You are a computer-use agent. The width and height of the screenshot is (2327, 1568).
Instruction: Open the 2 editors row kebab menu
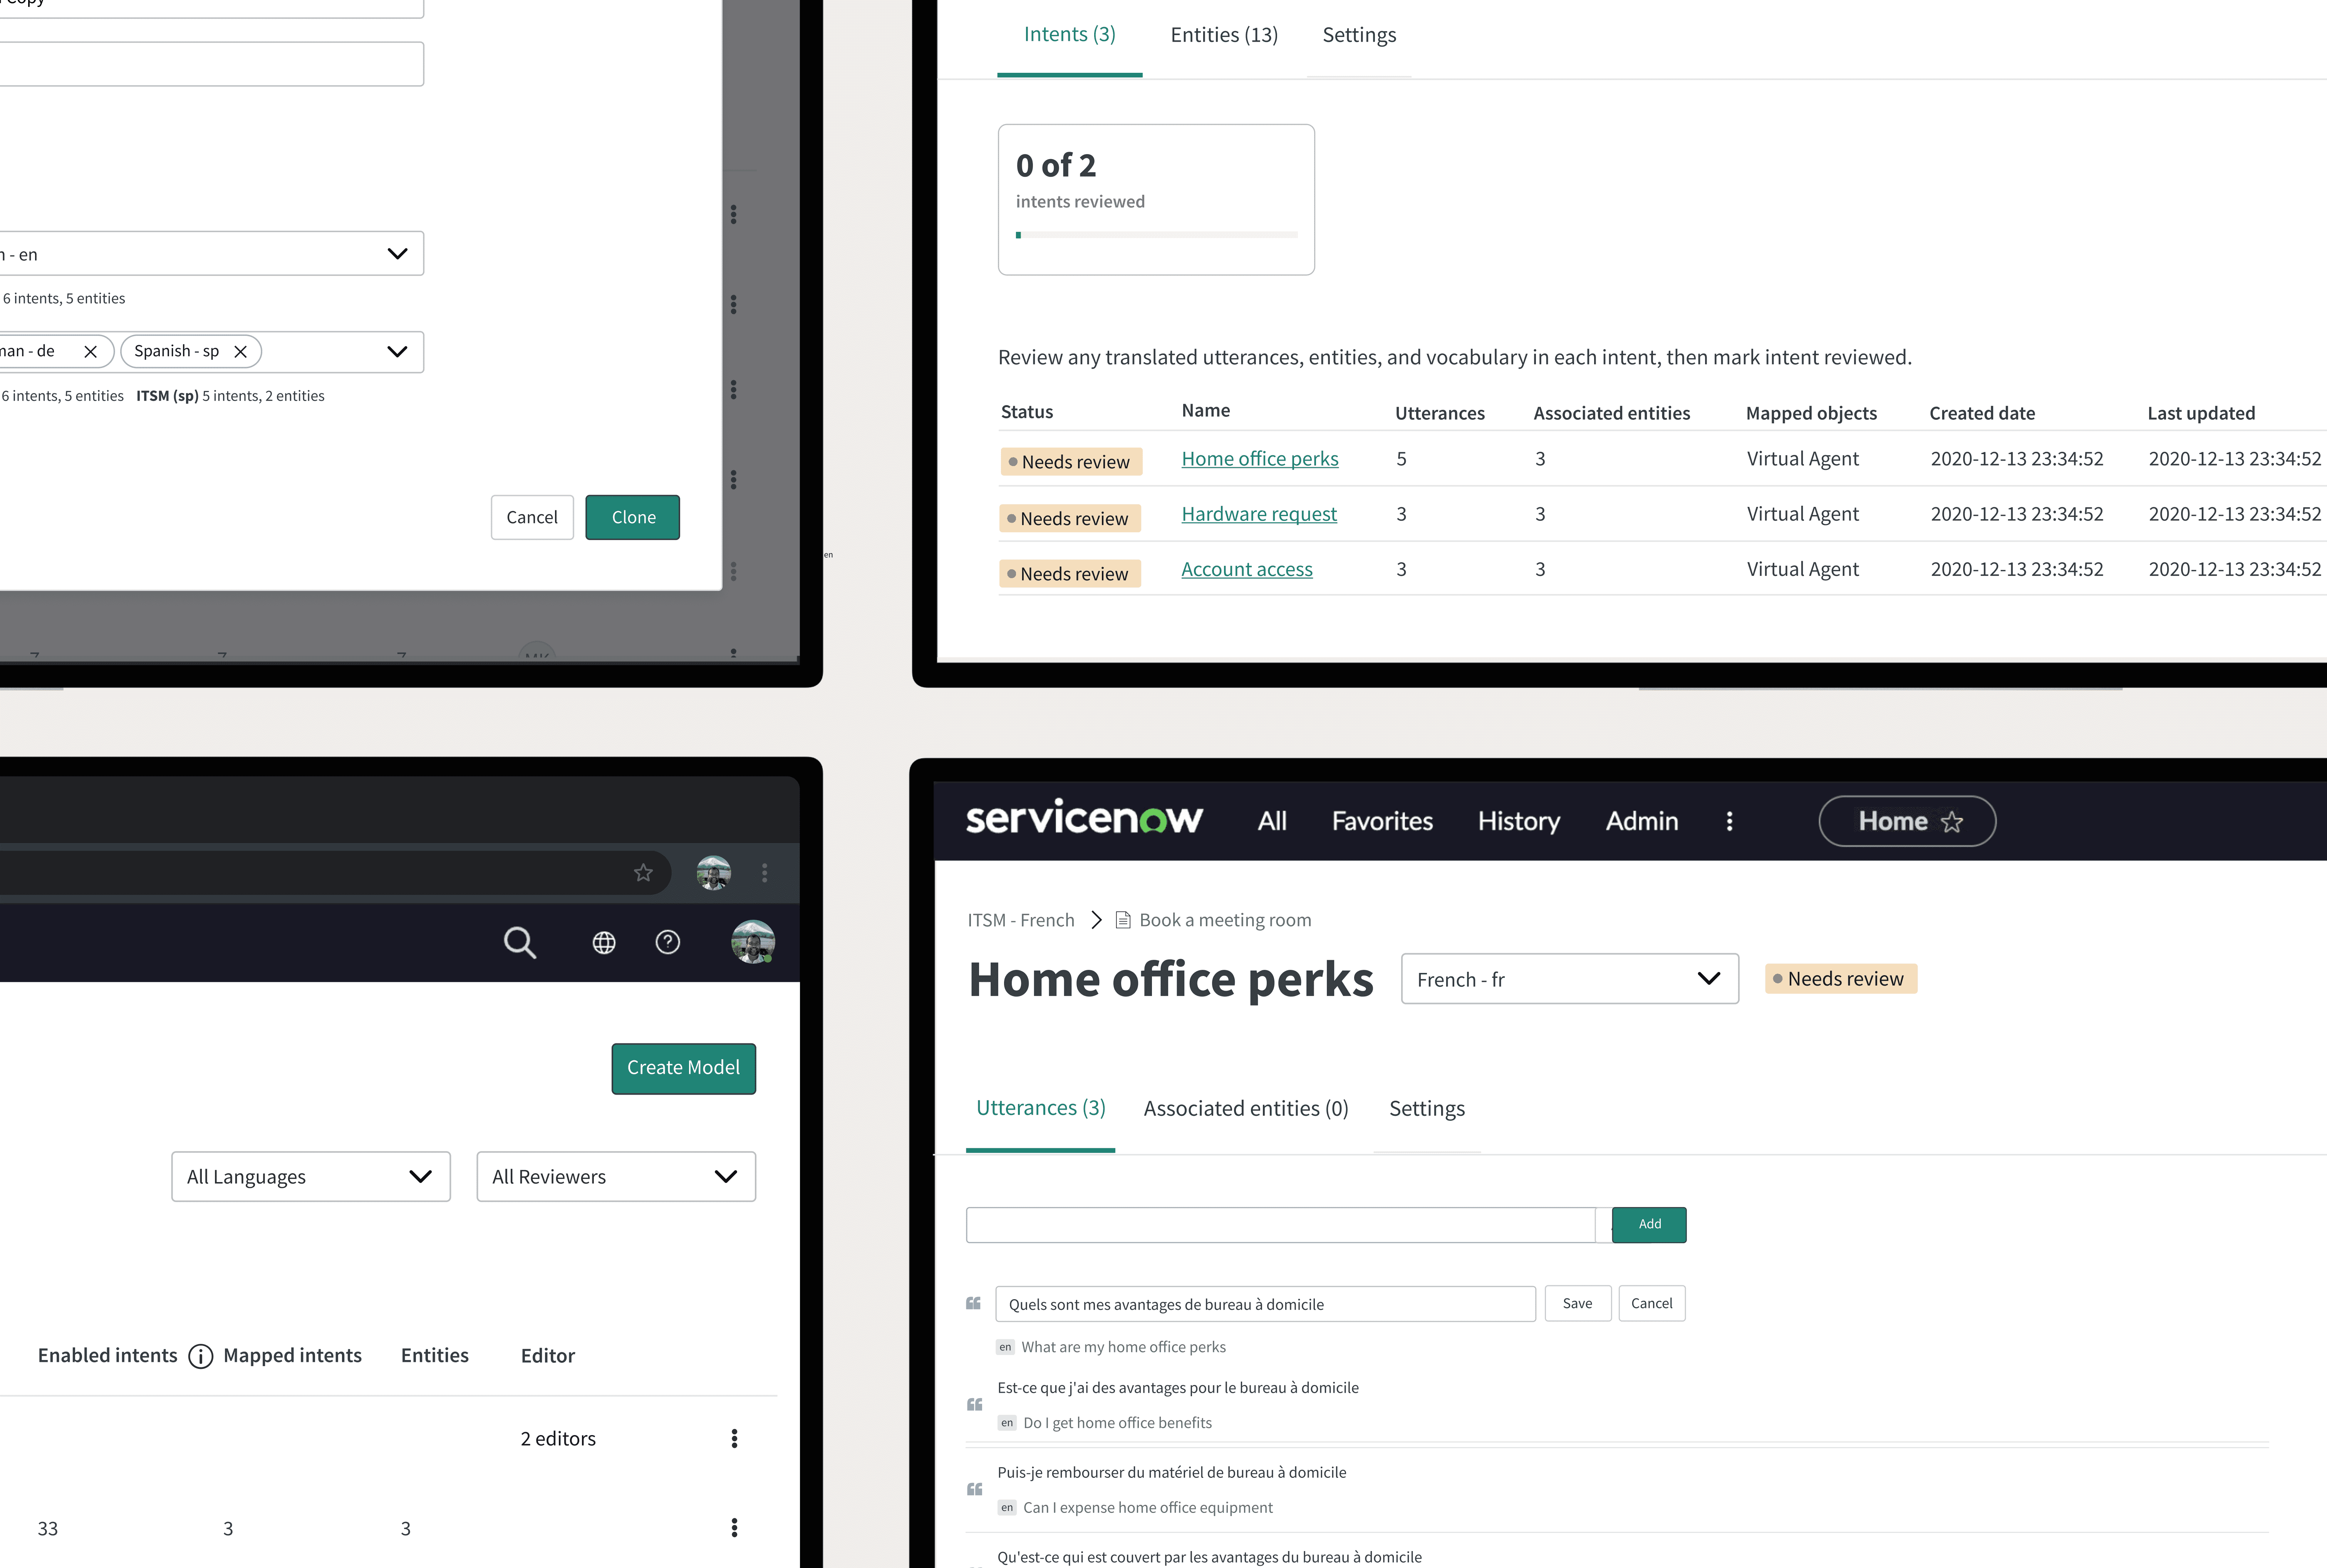[734, 1438]
